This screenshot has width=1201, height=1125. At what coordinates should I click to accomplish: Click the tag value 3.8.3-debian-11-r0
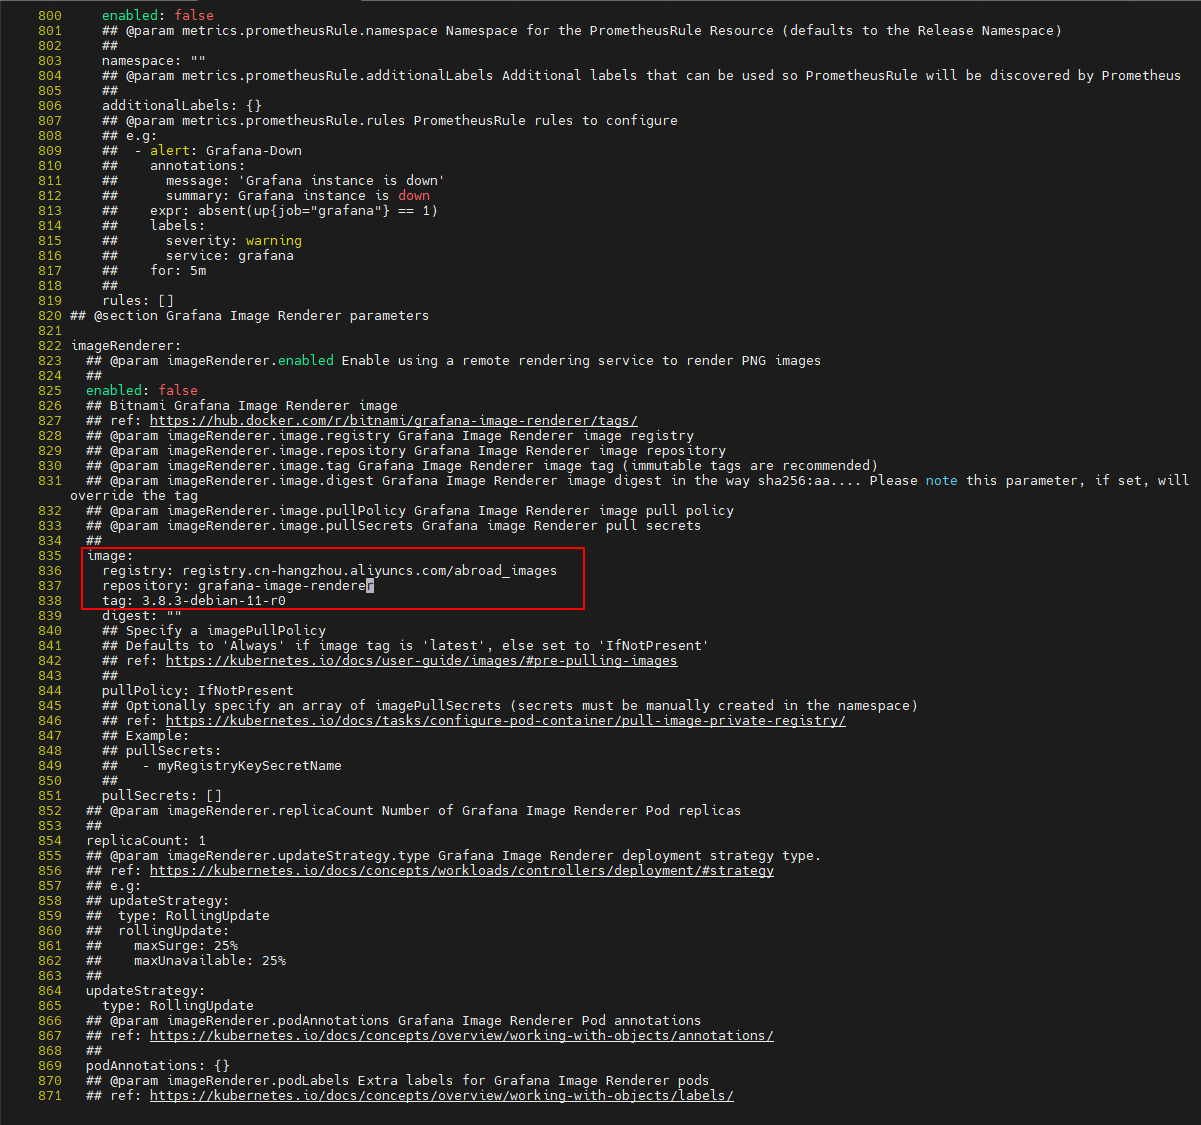coord(213,601)
